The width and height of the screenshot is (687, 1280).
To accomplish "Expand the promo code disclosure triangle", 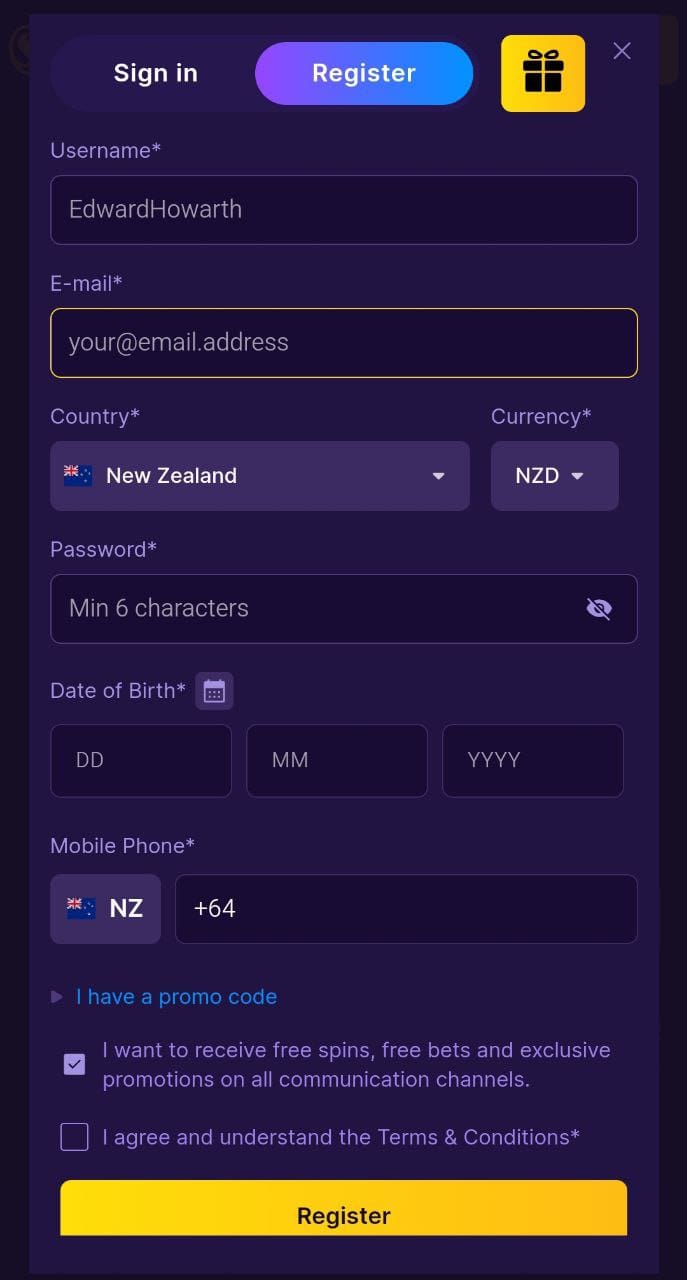I will (57, 997).
